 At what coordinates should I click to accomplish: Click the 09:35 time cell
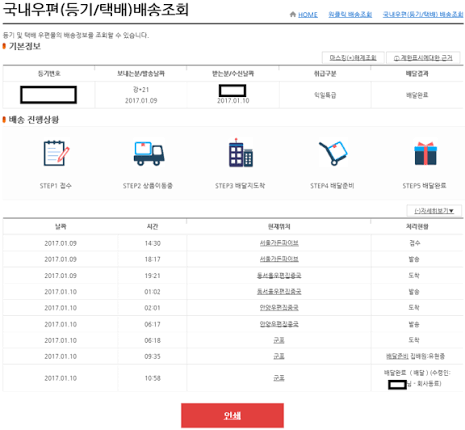tap(152, 356)
